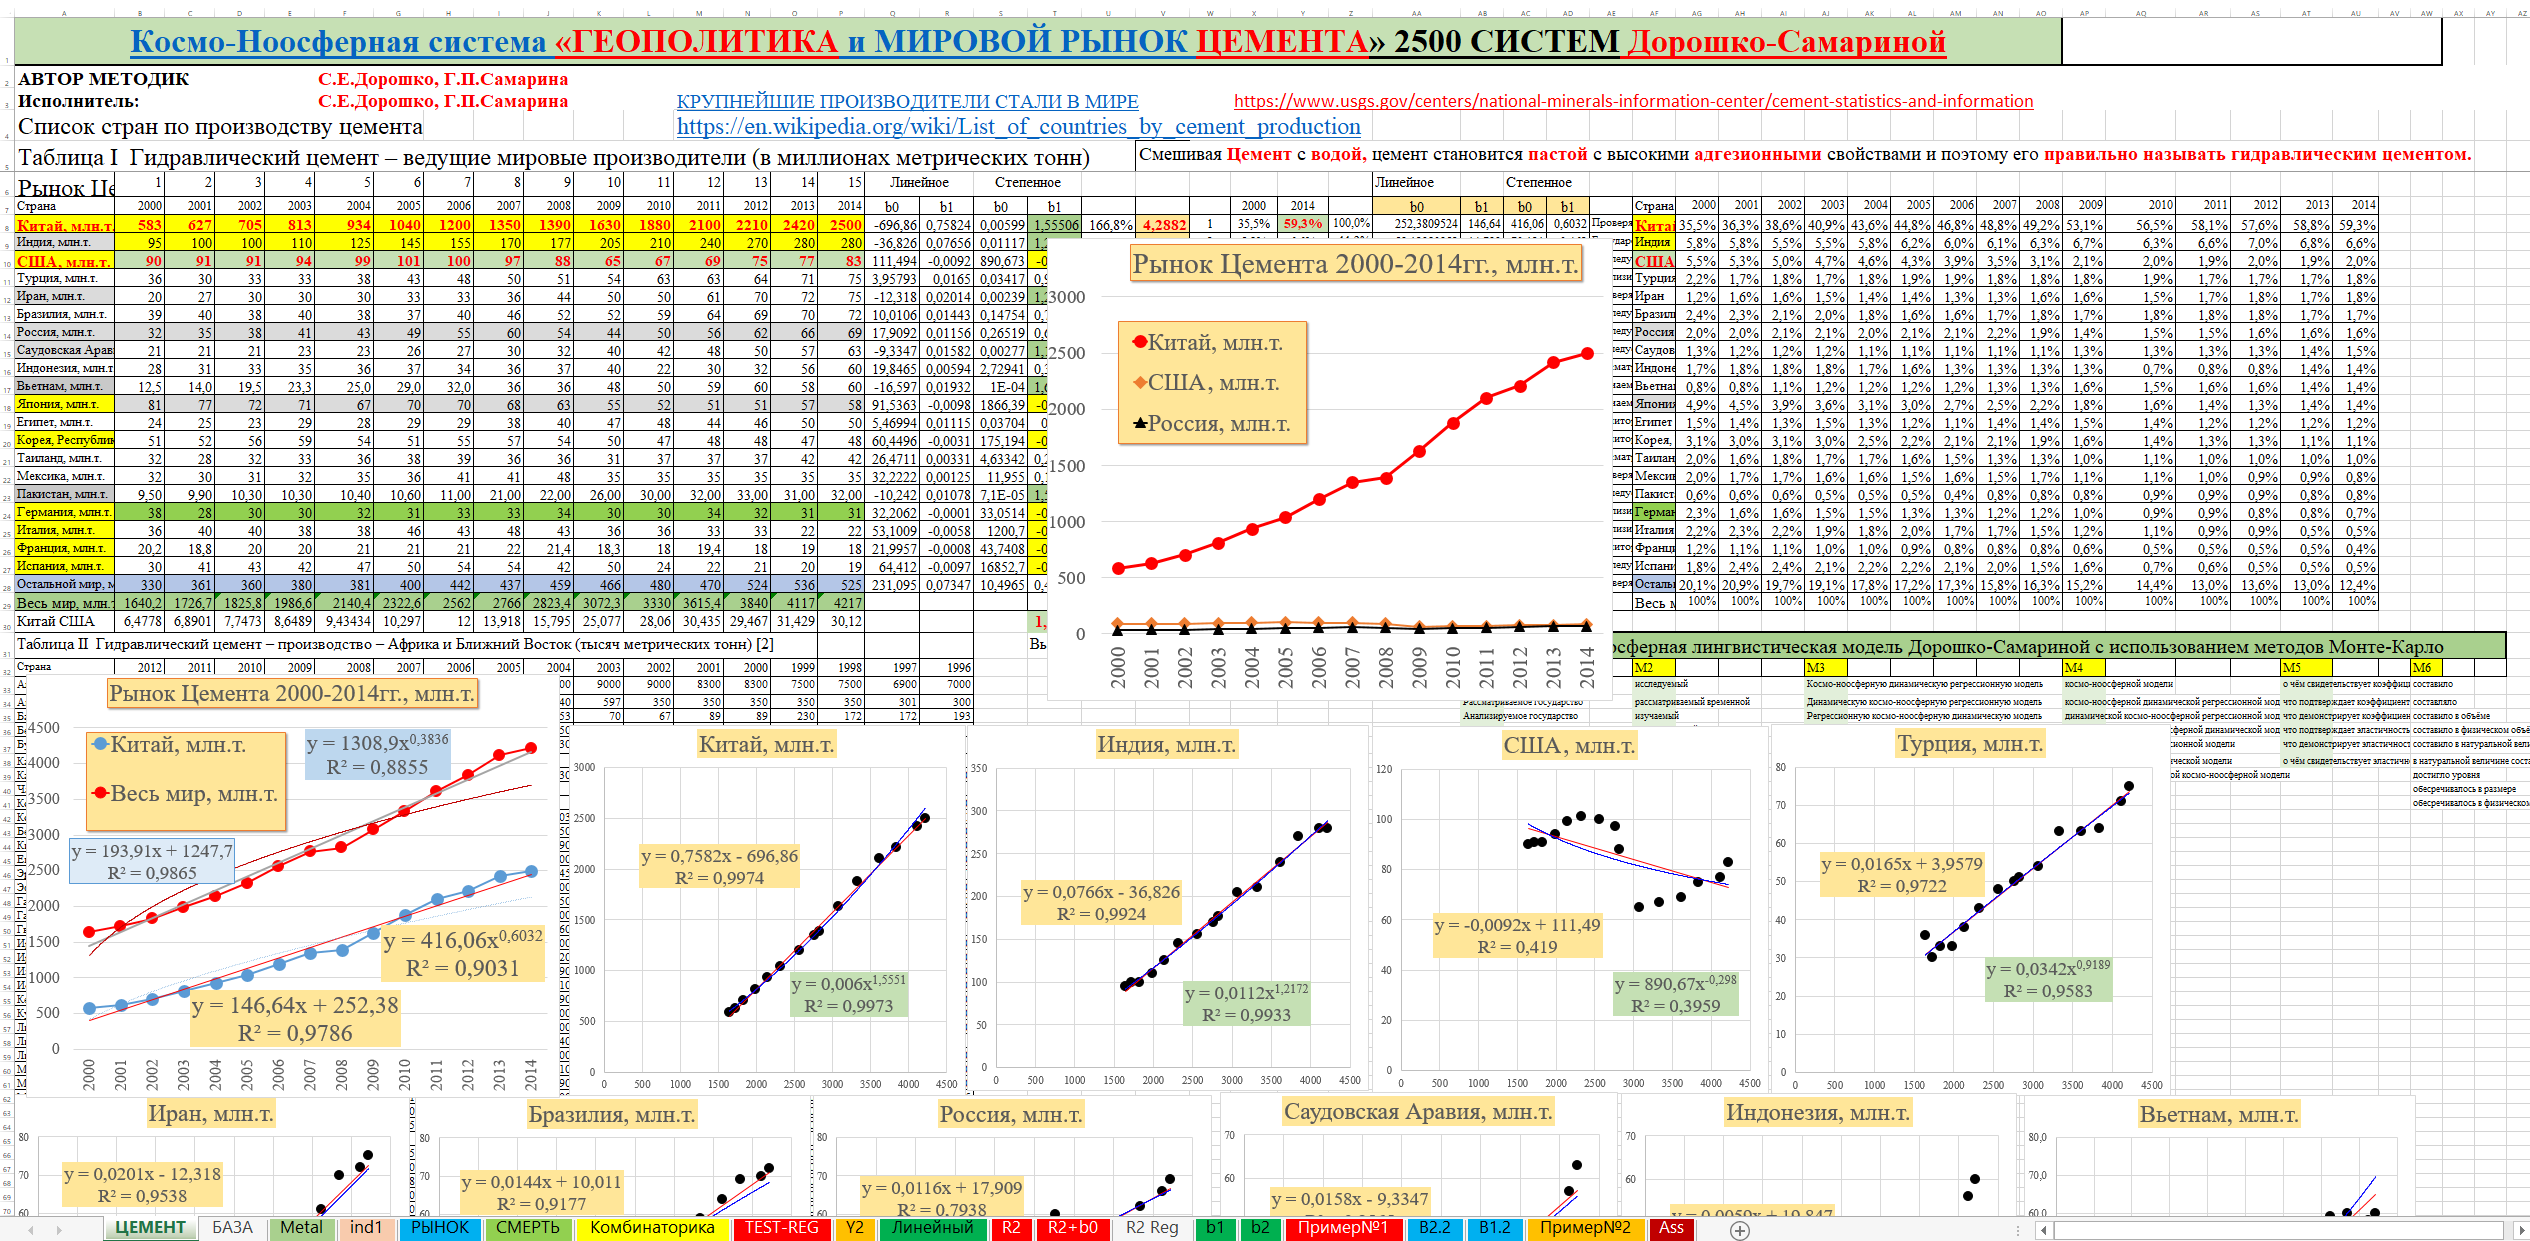Switch to the БАЗА sheet tab

pyautogui.click(x=232, y=1228)
